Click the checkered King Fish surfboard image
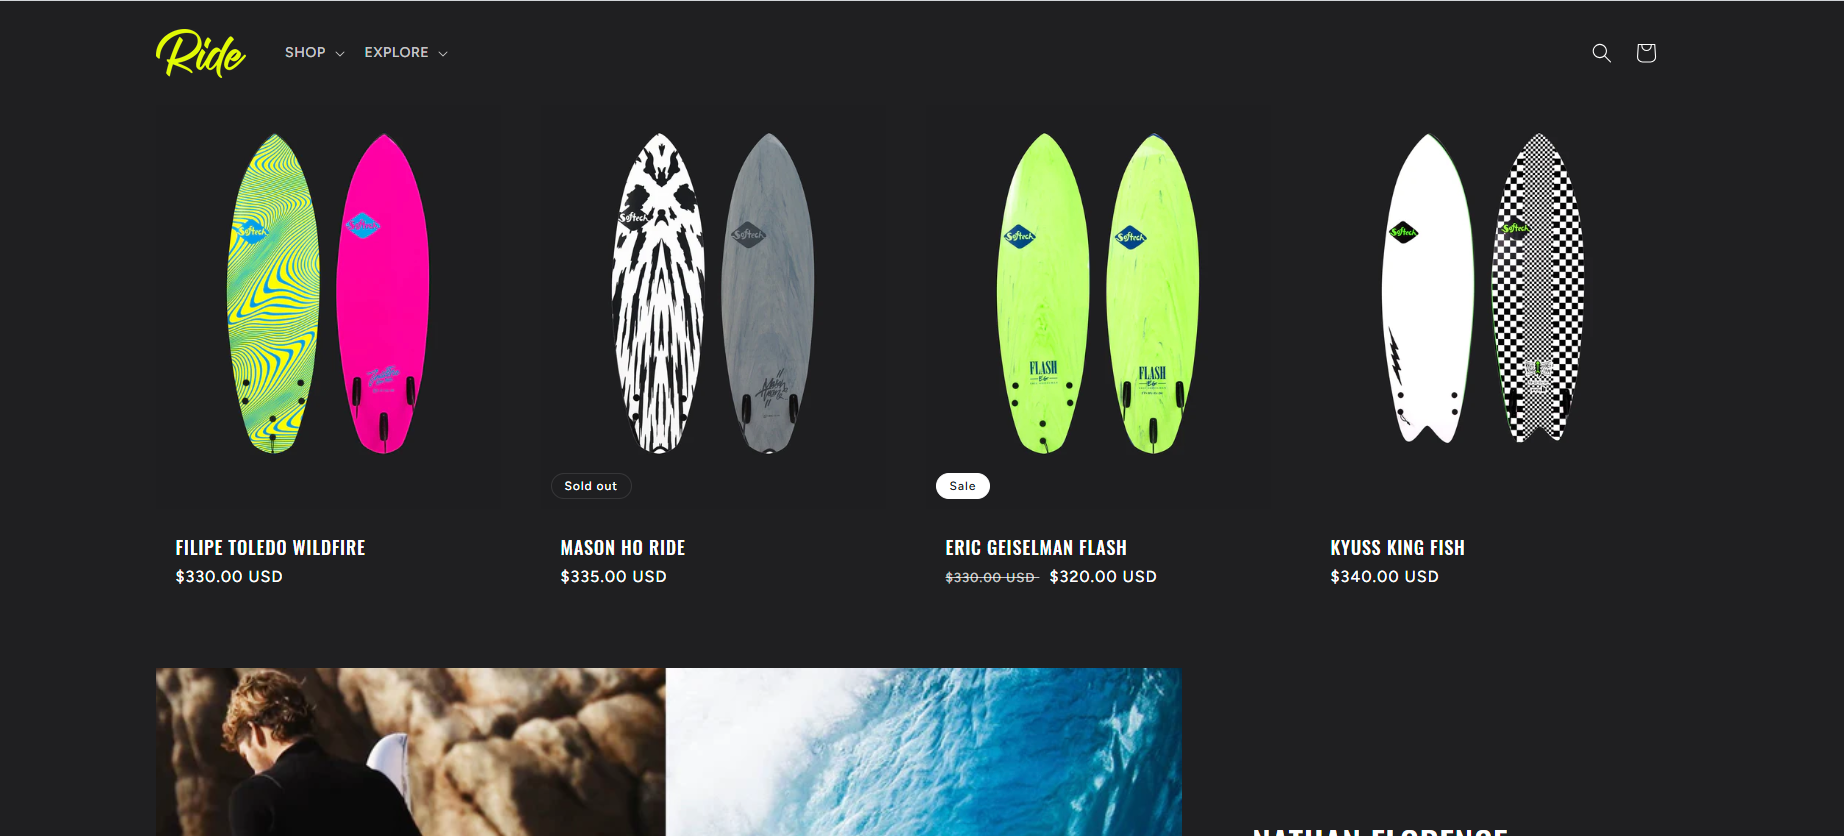The image size is (1844, 836). (x=1538, y=288)
